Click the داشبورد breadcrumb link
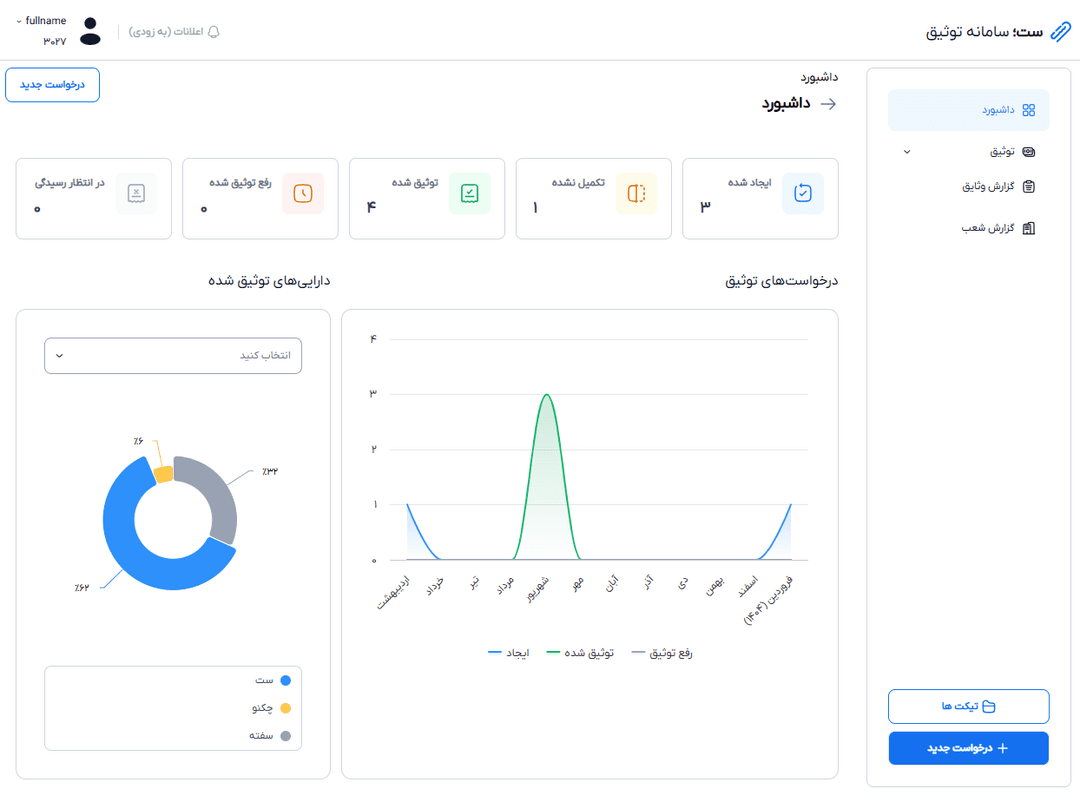1080x801 pixels. coord(819,77)
